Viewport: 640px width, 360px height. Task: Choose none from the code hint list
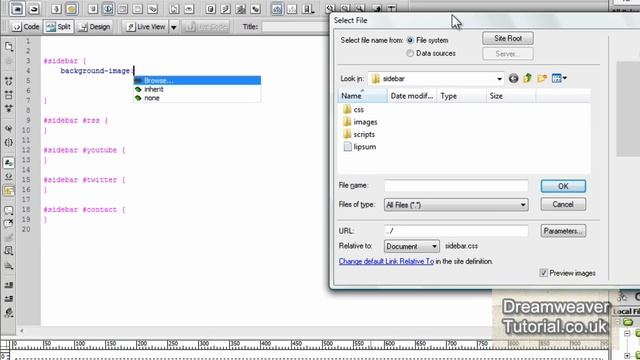(197, 98)
